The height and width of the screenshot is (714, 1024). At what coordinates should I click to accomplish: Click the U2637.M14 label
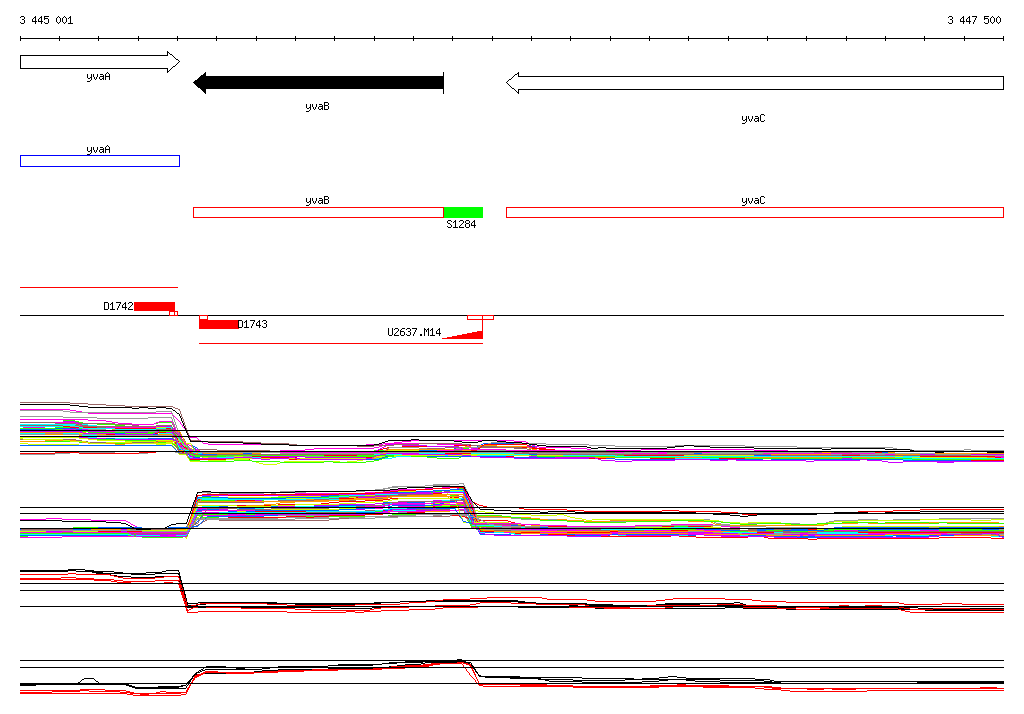tap(414, 332)
